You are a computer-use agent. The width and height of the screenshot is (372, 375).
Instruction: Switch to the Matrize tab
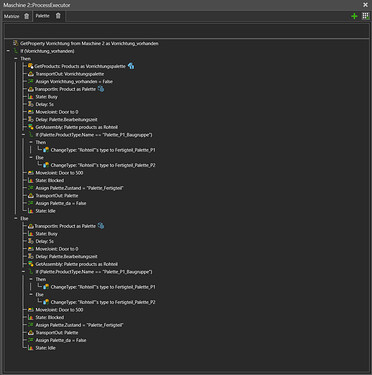coord(12,16)
